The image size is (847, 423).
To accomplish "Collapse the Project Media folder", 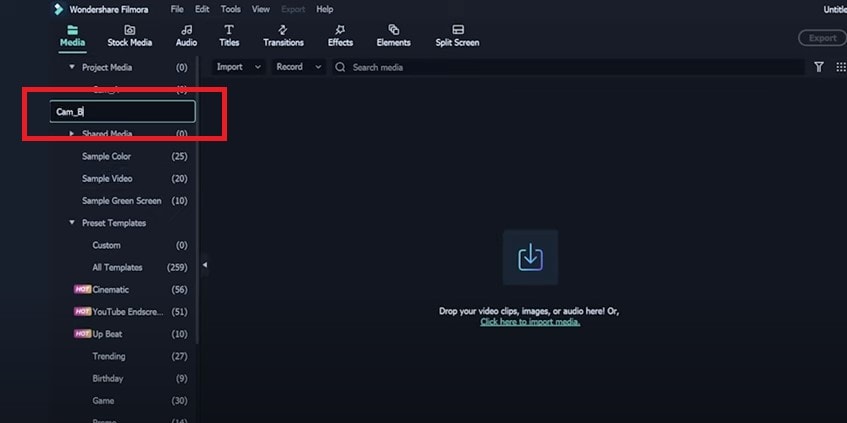I will [72, 67].
